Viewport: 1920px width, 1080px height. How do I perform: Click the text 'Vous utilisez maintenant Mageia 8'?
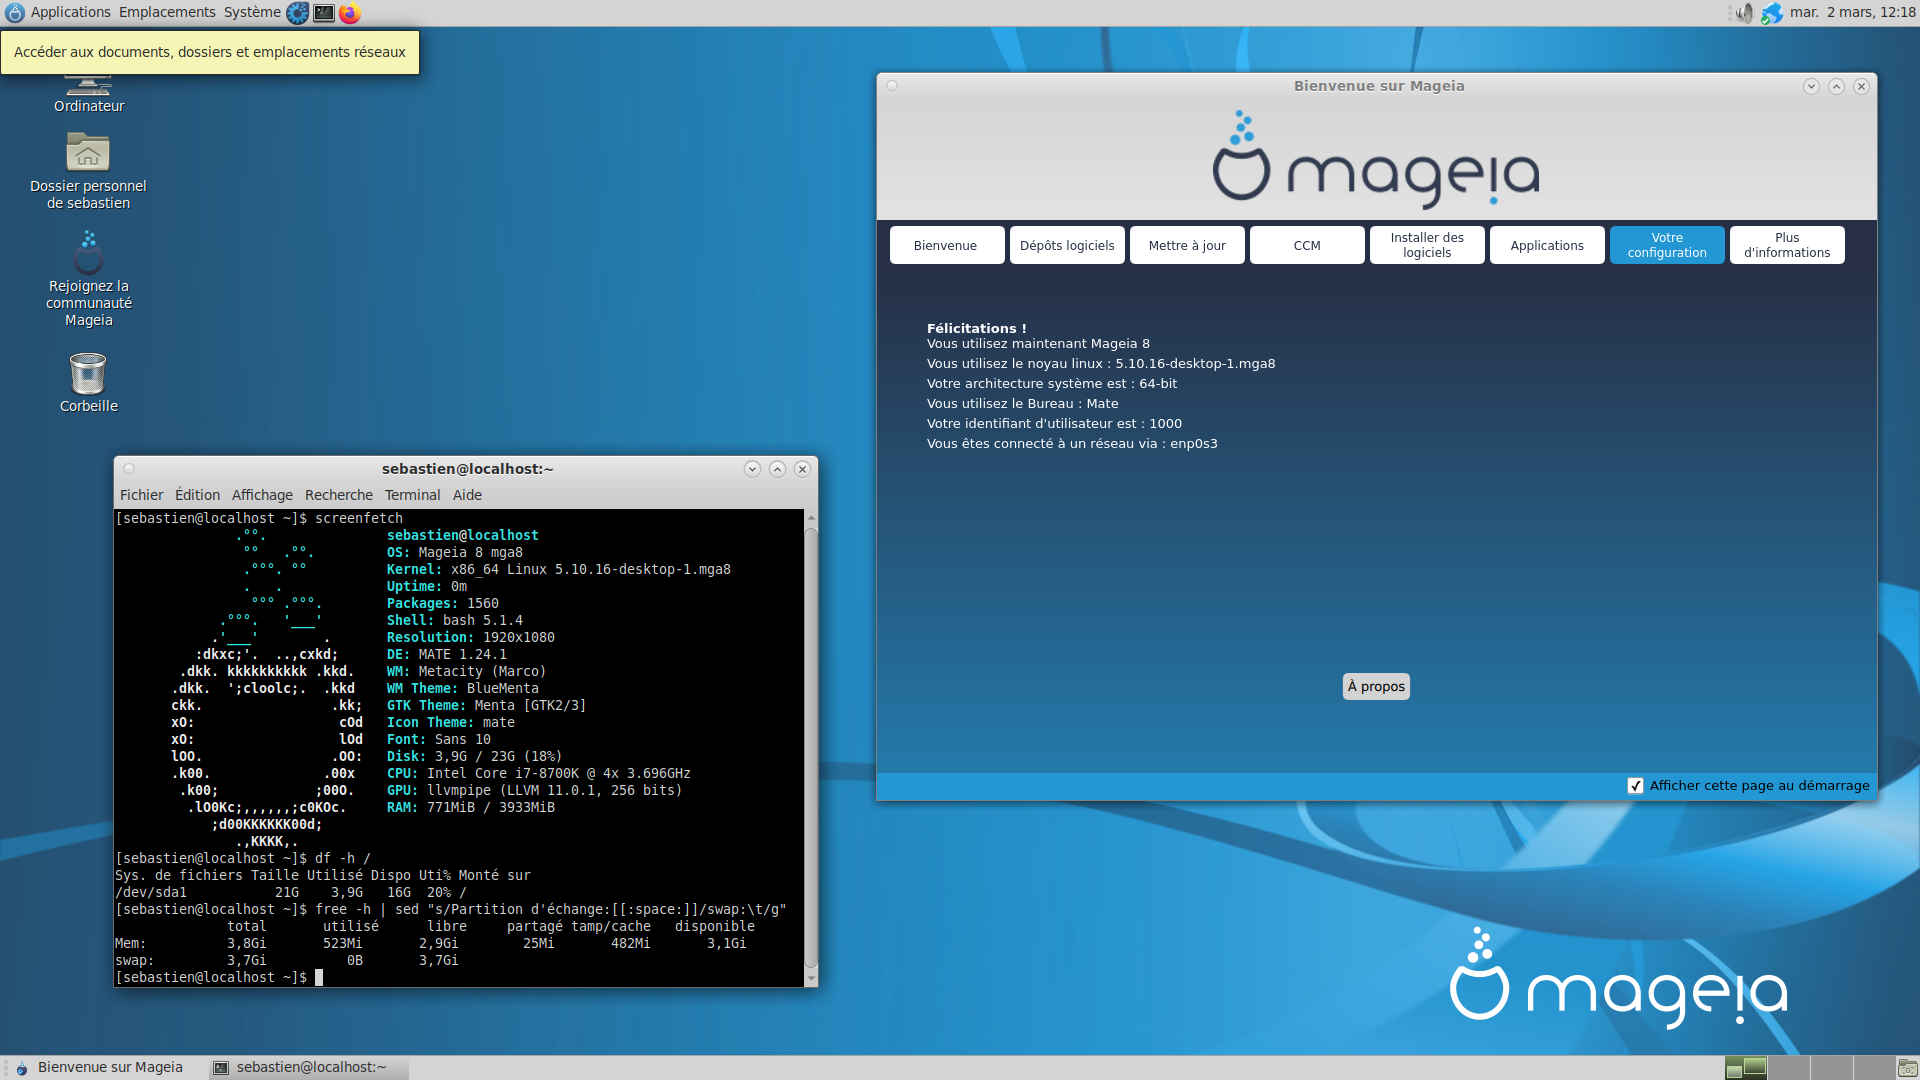click(1038, 344)
